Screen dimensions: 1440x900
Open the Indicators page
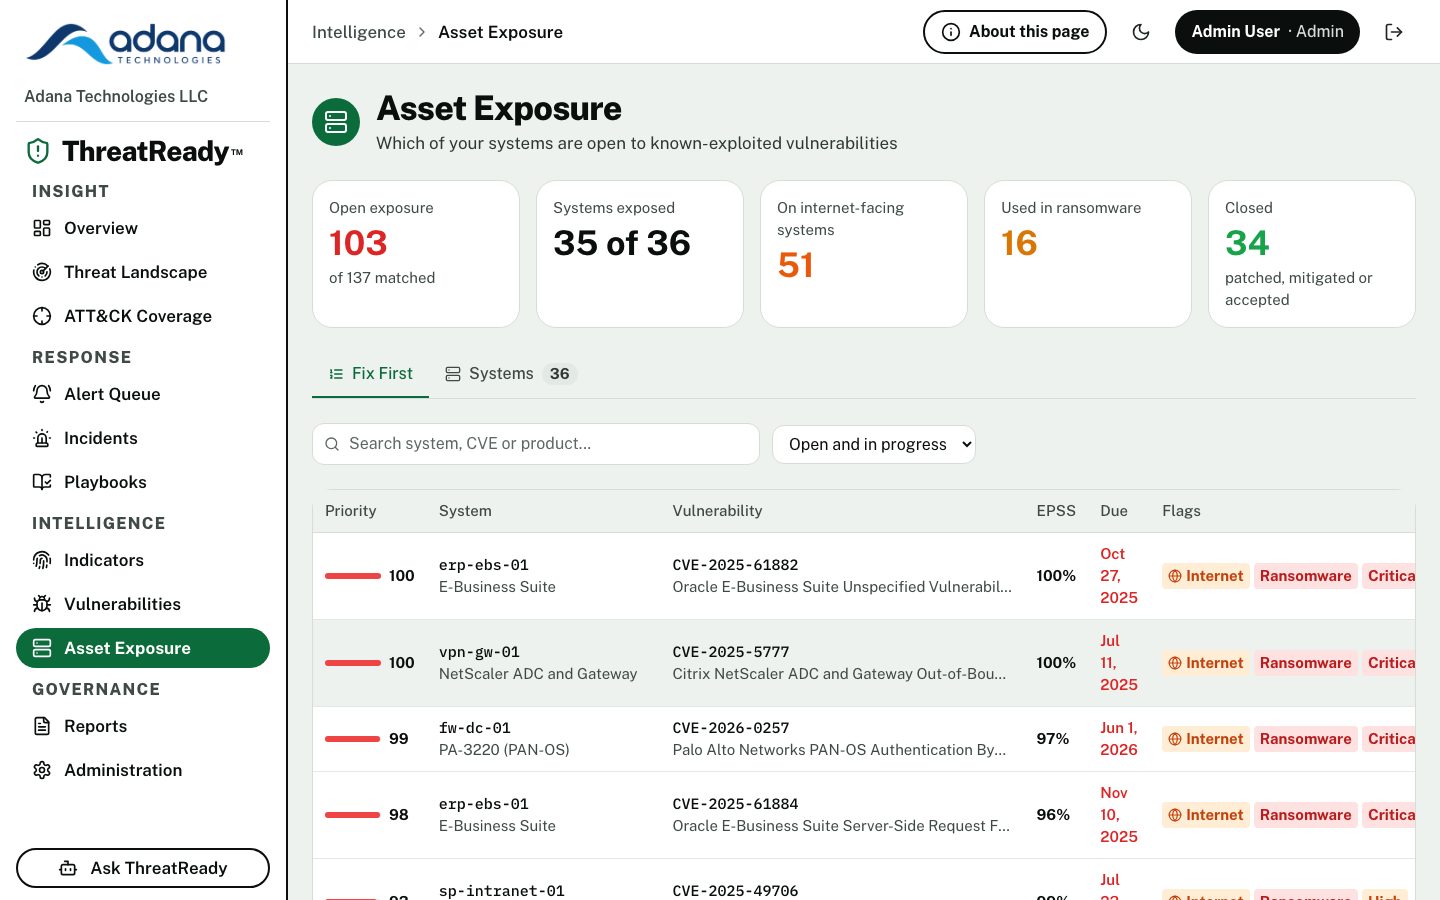143,560
